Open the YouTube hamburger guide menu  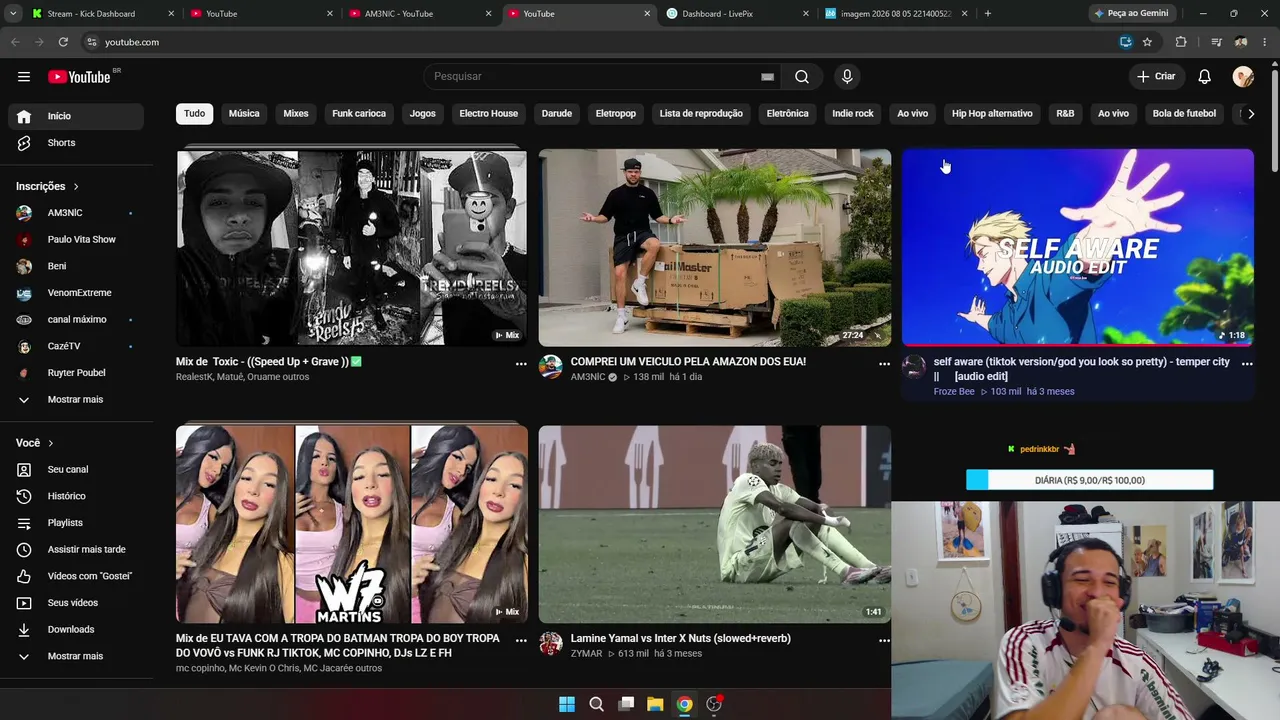24,77
